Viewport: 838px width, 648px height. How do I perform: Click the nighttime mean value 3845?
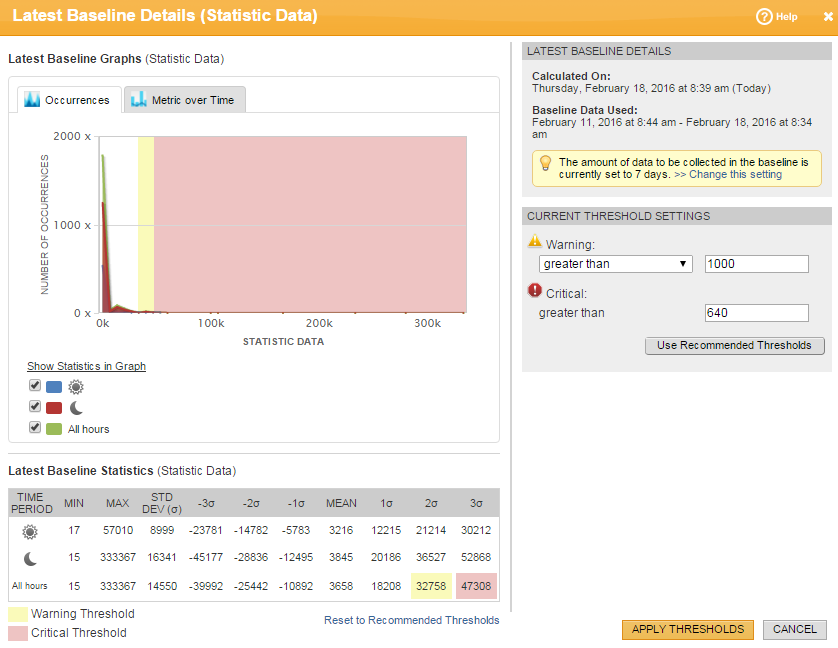click(341, 557)
